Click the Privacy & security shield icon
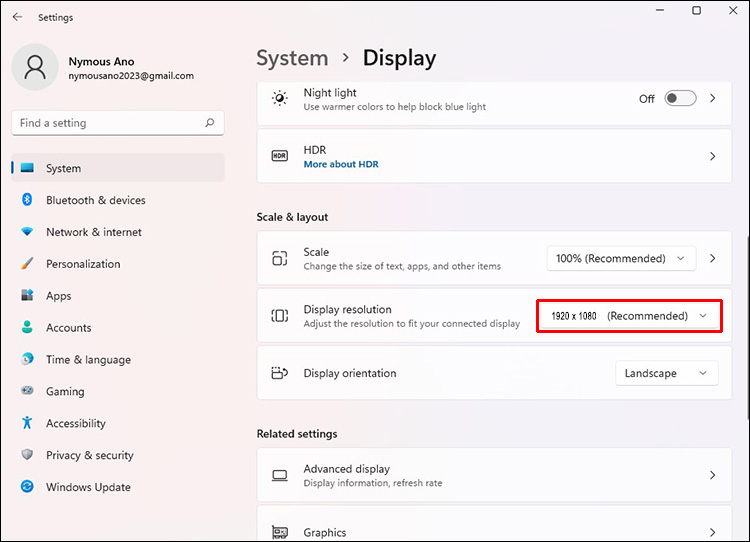Screen dimensions: 750x542 coord(27,455)
